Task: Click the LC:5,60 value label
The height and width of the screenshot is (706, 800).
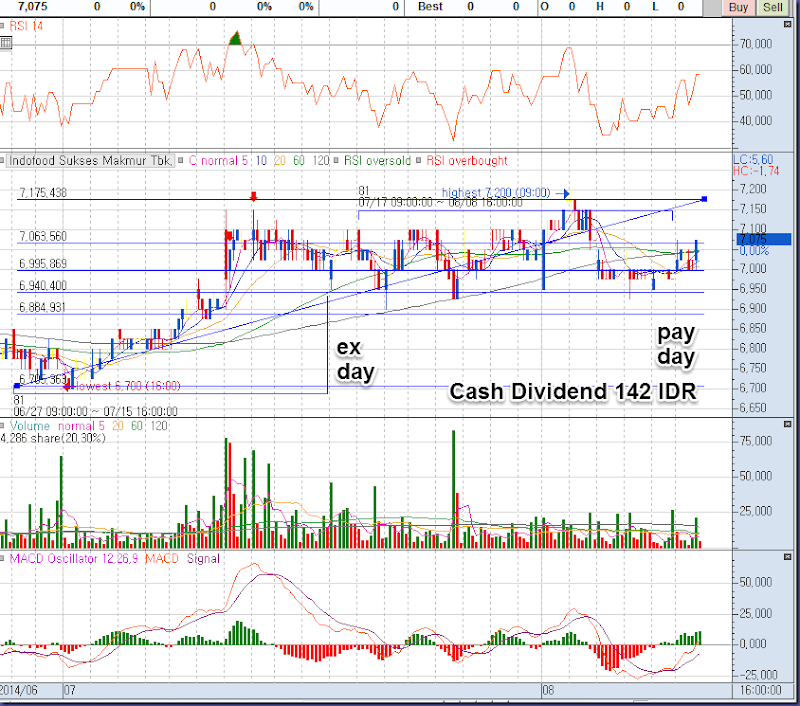Action: (753, 159)
